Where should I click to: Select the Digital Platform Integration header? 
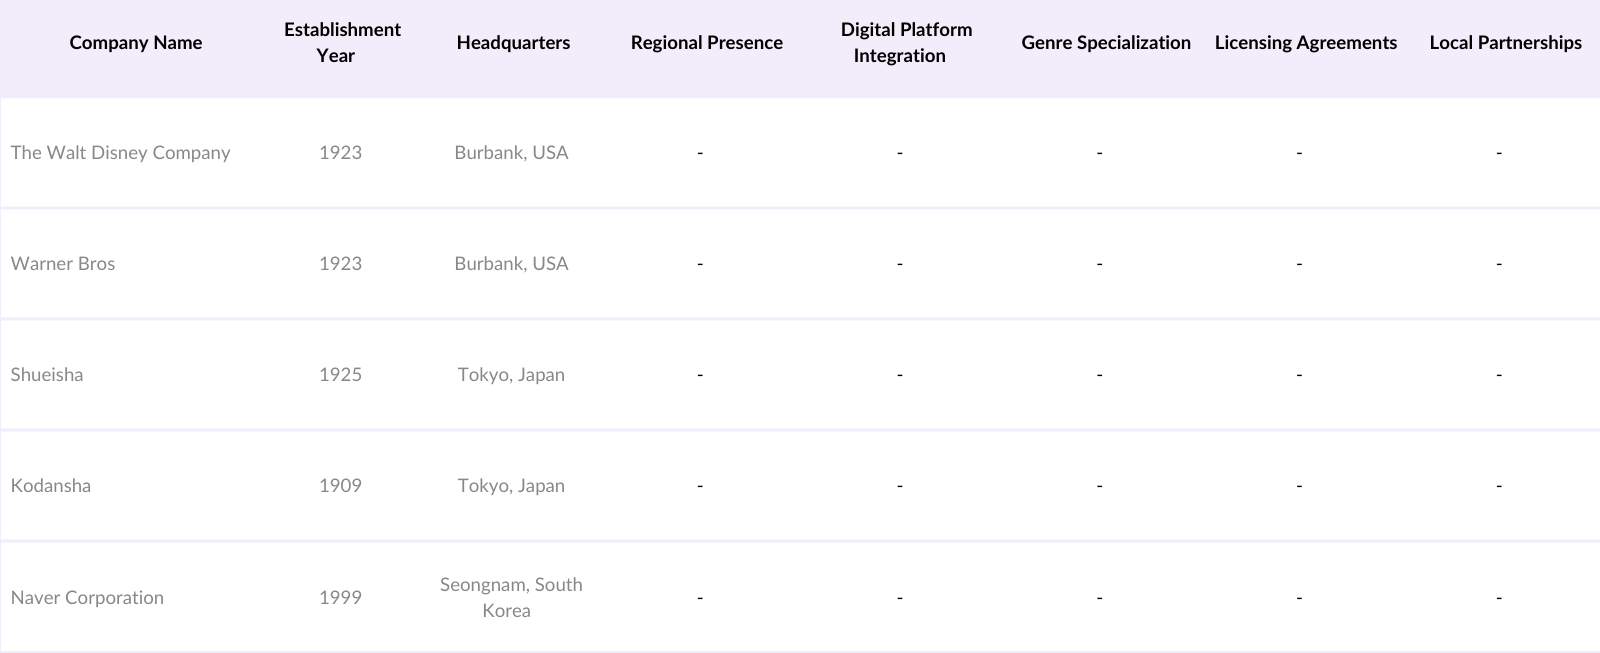pos(905,43)
